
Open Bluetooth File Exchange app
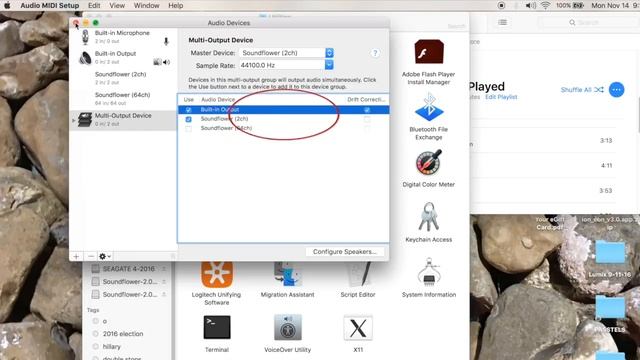click(x=429, y=116)
